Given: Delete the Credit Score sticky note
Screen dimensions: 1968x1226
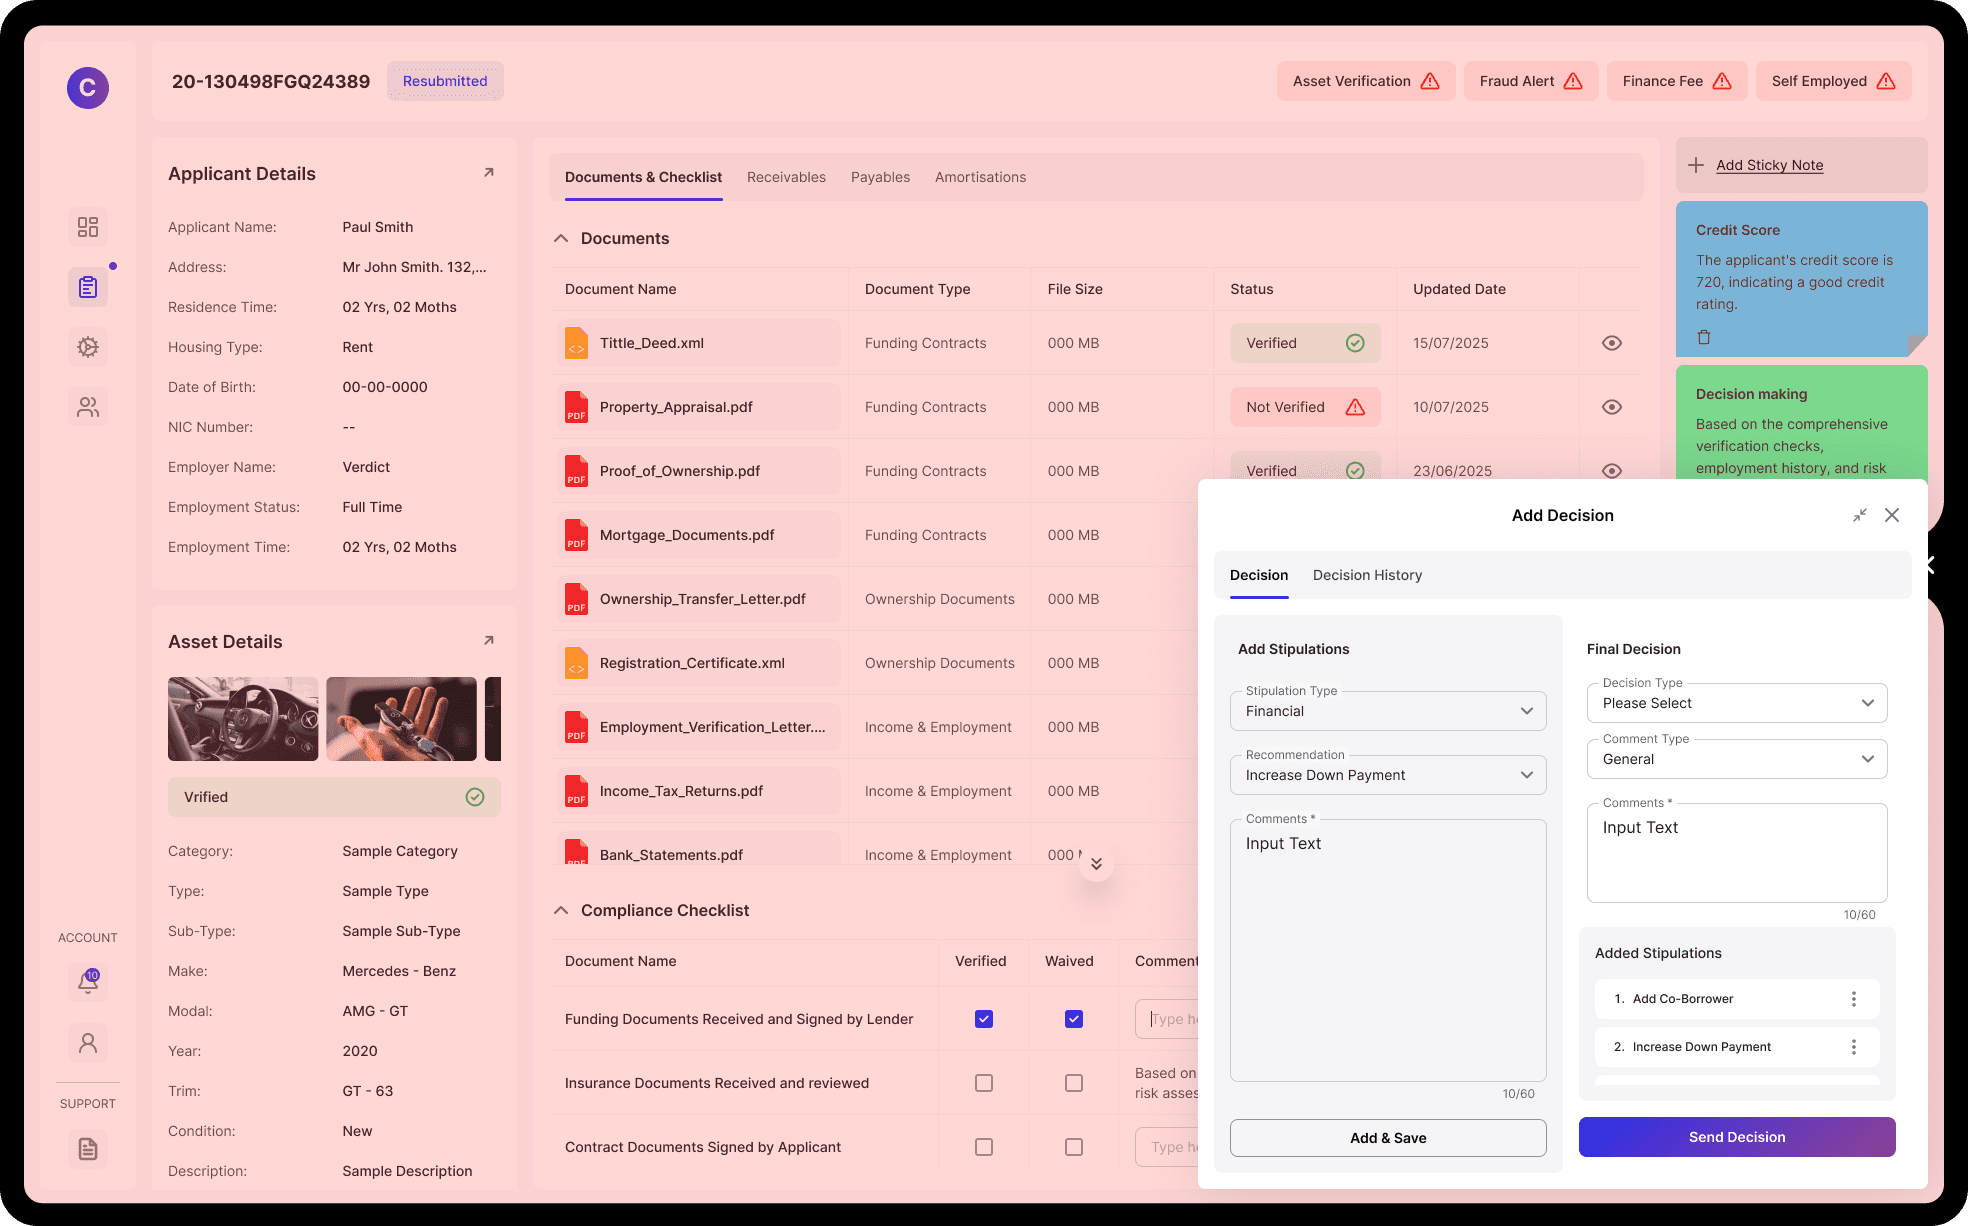Looking at the screenshot, I should [x=1704, y=337].
